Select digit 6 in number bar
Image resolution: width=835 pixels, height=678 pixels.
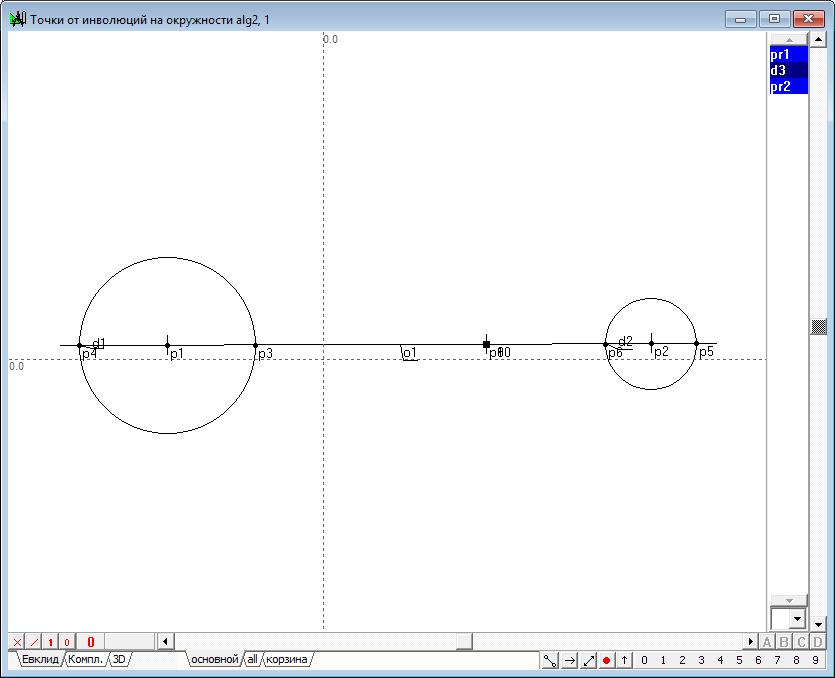[758, 660]
